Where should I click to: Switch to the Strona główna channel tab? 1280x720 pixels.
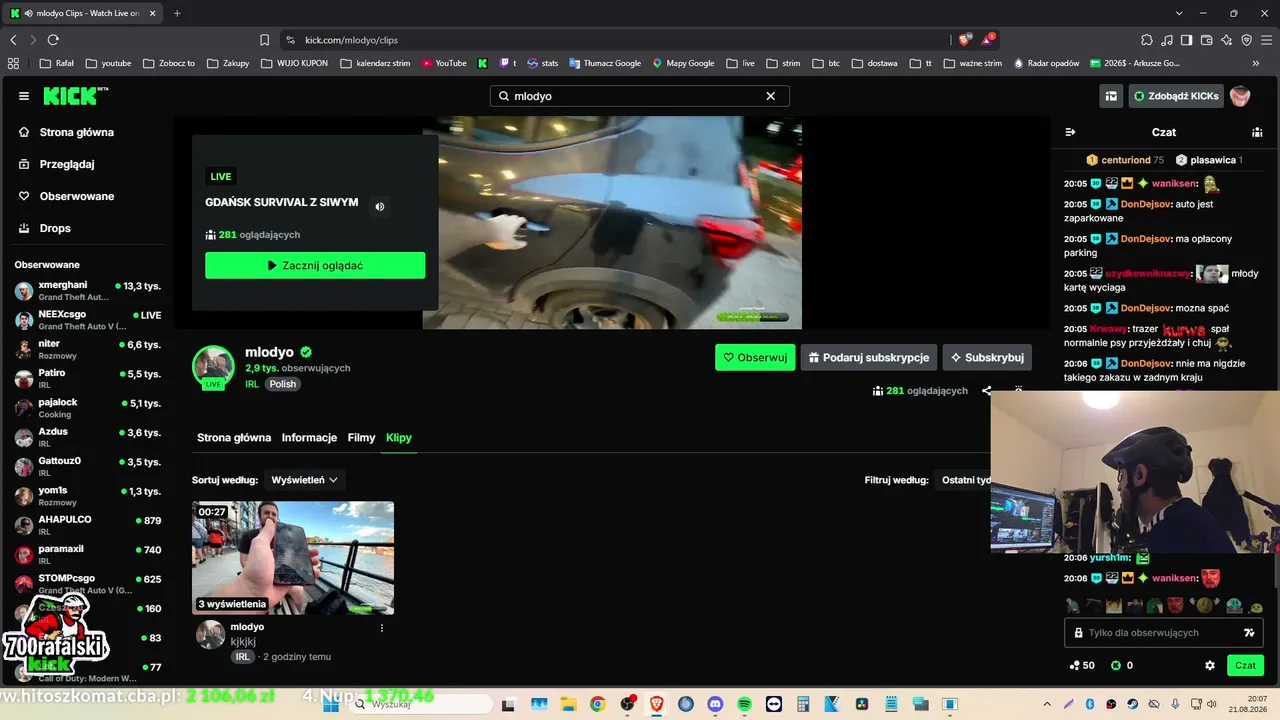point(234,438)
